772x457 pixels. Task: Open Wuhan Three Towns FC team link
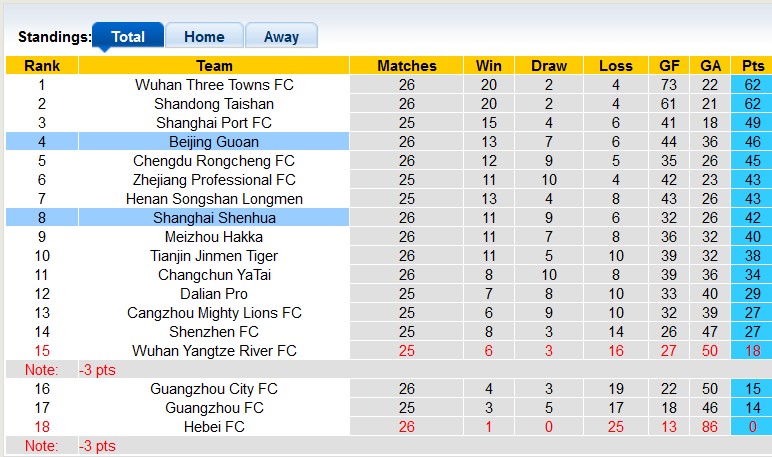click(214, 85)
